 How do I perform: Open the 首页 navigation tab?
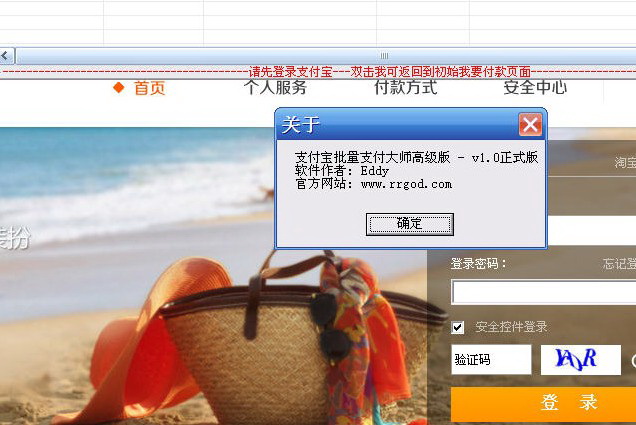pyautogui.click(x=149, y=88)
